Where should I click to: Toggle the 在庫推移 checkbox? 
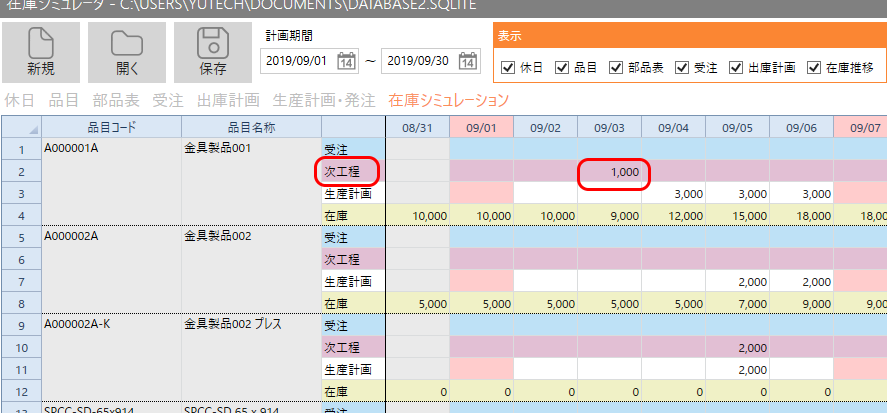[814, 68]
